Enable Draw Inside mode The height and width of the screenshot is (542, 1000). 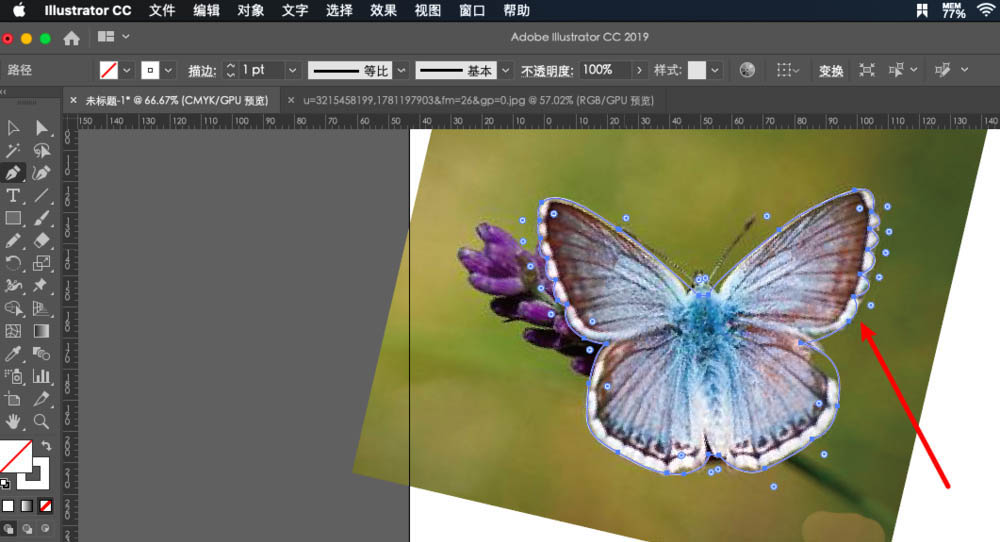point(45,529)
